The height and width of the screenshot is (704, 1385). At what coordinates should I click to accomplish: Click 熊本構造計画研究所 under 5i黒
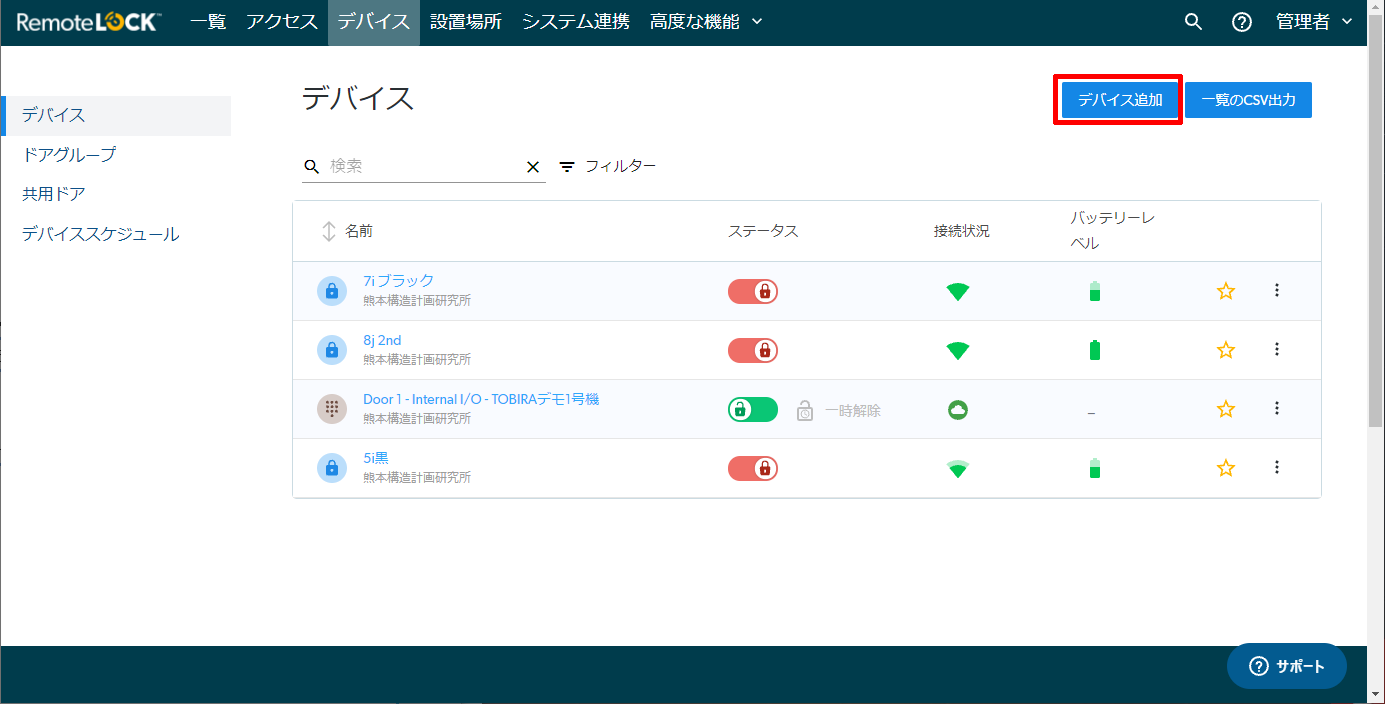417,477
